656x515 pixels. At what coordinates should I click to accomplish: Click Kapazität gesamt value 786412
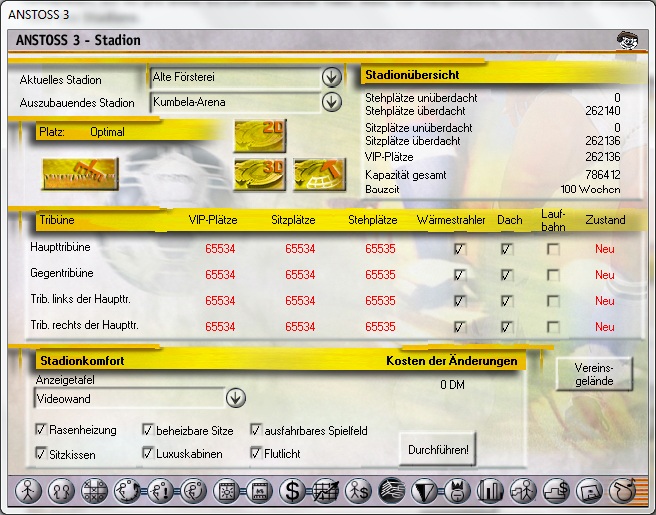(603, 174)
